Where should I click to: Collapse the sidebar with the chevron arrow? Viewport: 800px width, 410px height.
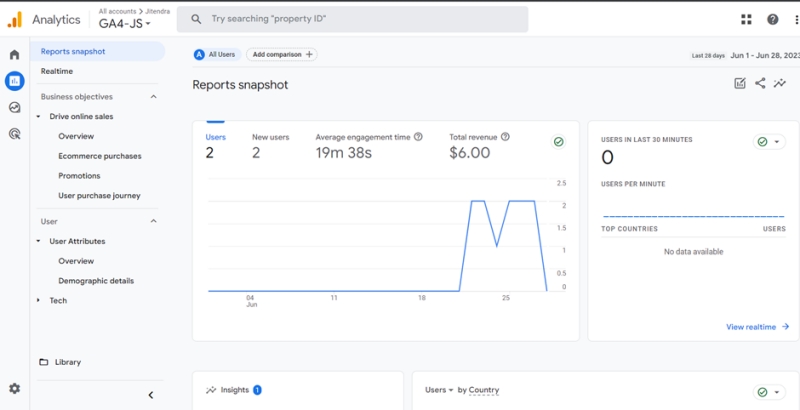pos(151,395)
